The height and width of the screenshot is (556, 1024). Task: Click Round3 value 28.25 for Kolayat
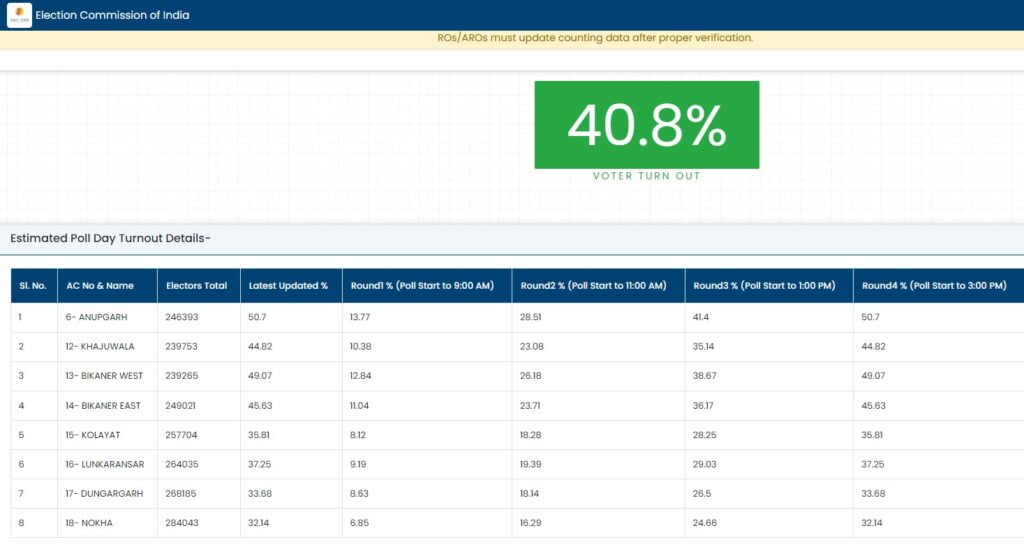705,435
